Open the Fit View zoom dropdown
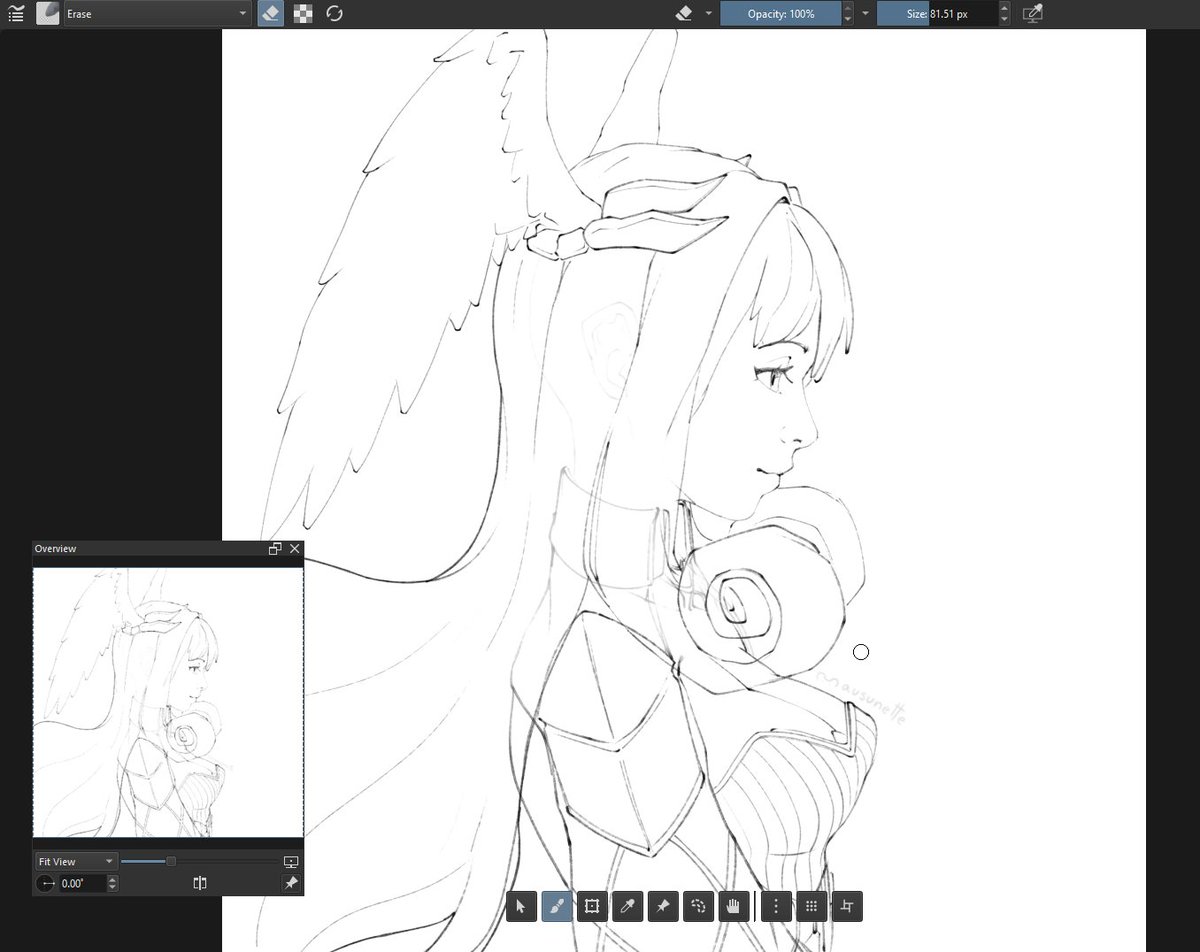 point(75,862)
